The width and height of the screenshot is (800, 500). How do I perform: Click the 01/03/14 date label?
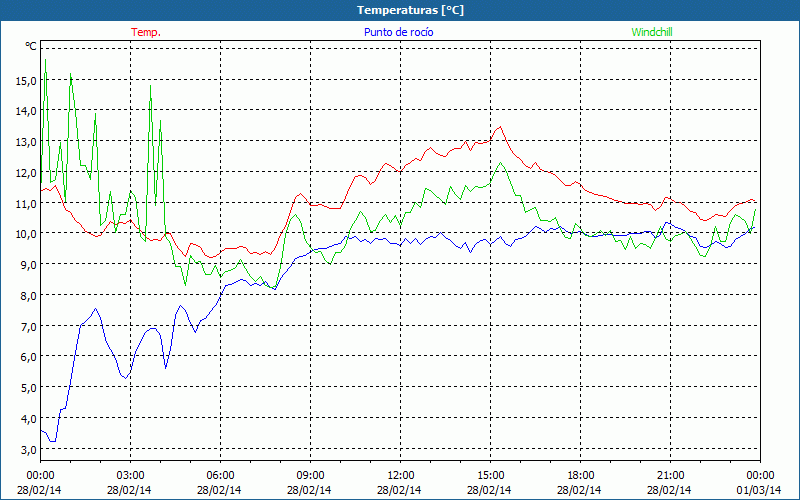(x=759, y=490)
